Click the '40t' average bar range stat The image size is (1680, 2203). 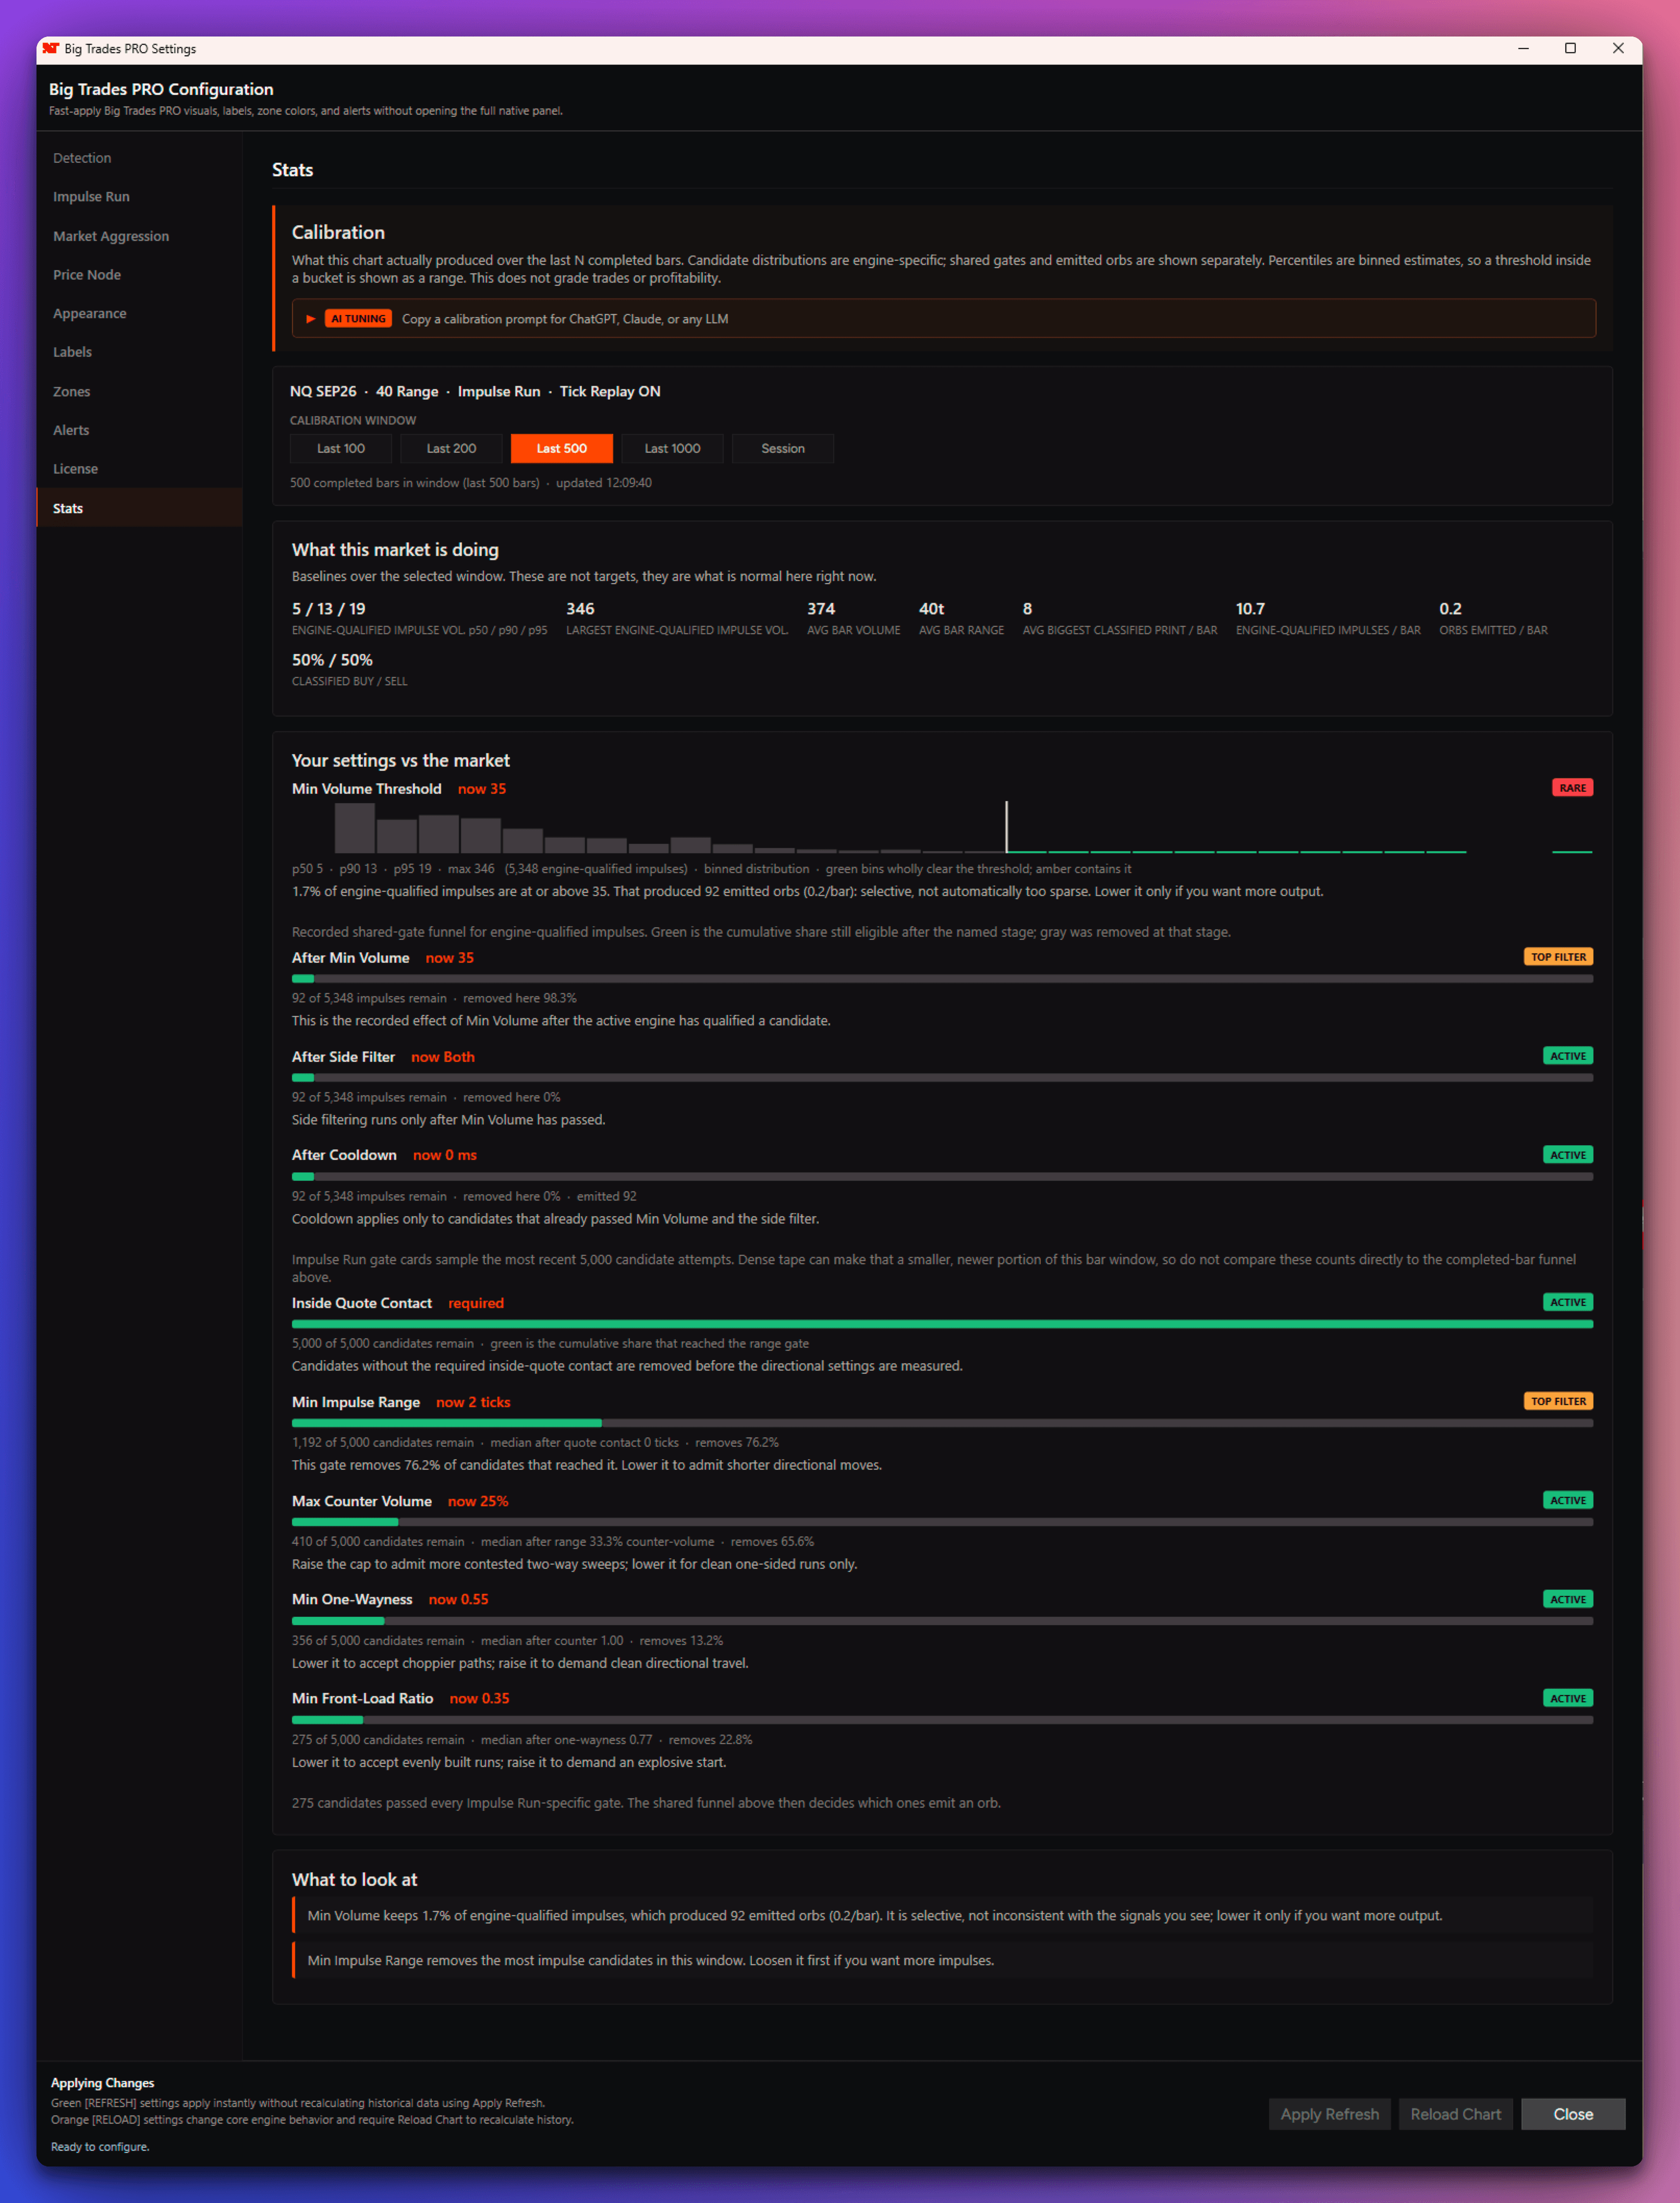click(931, 609)
